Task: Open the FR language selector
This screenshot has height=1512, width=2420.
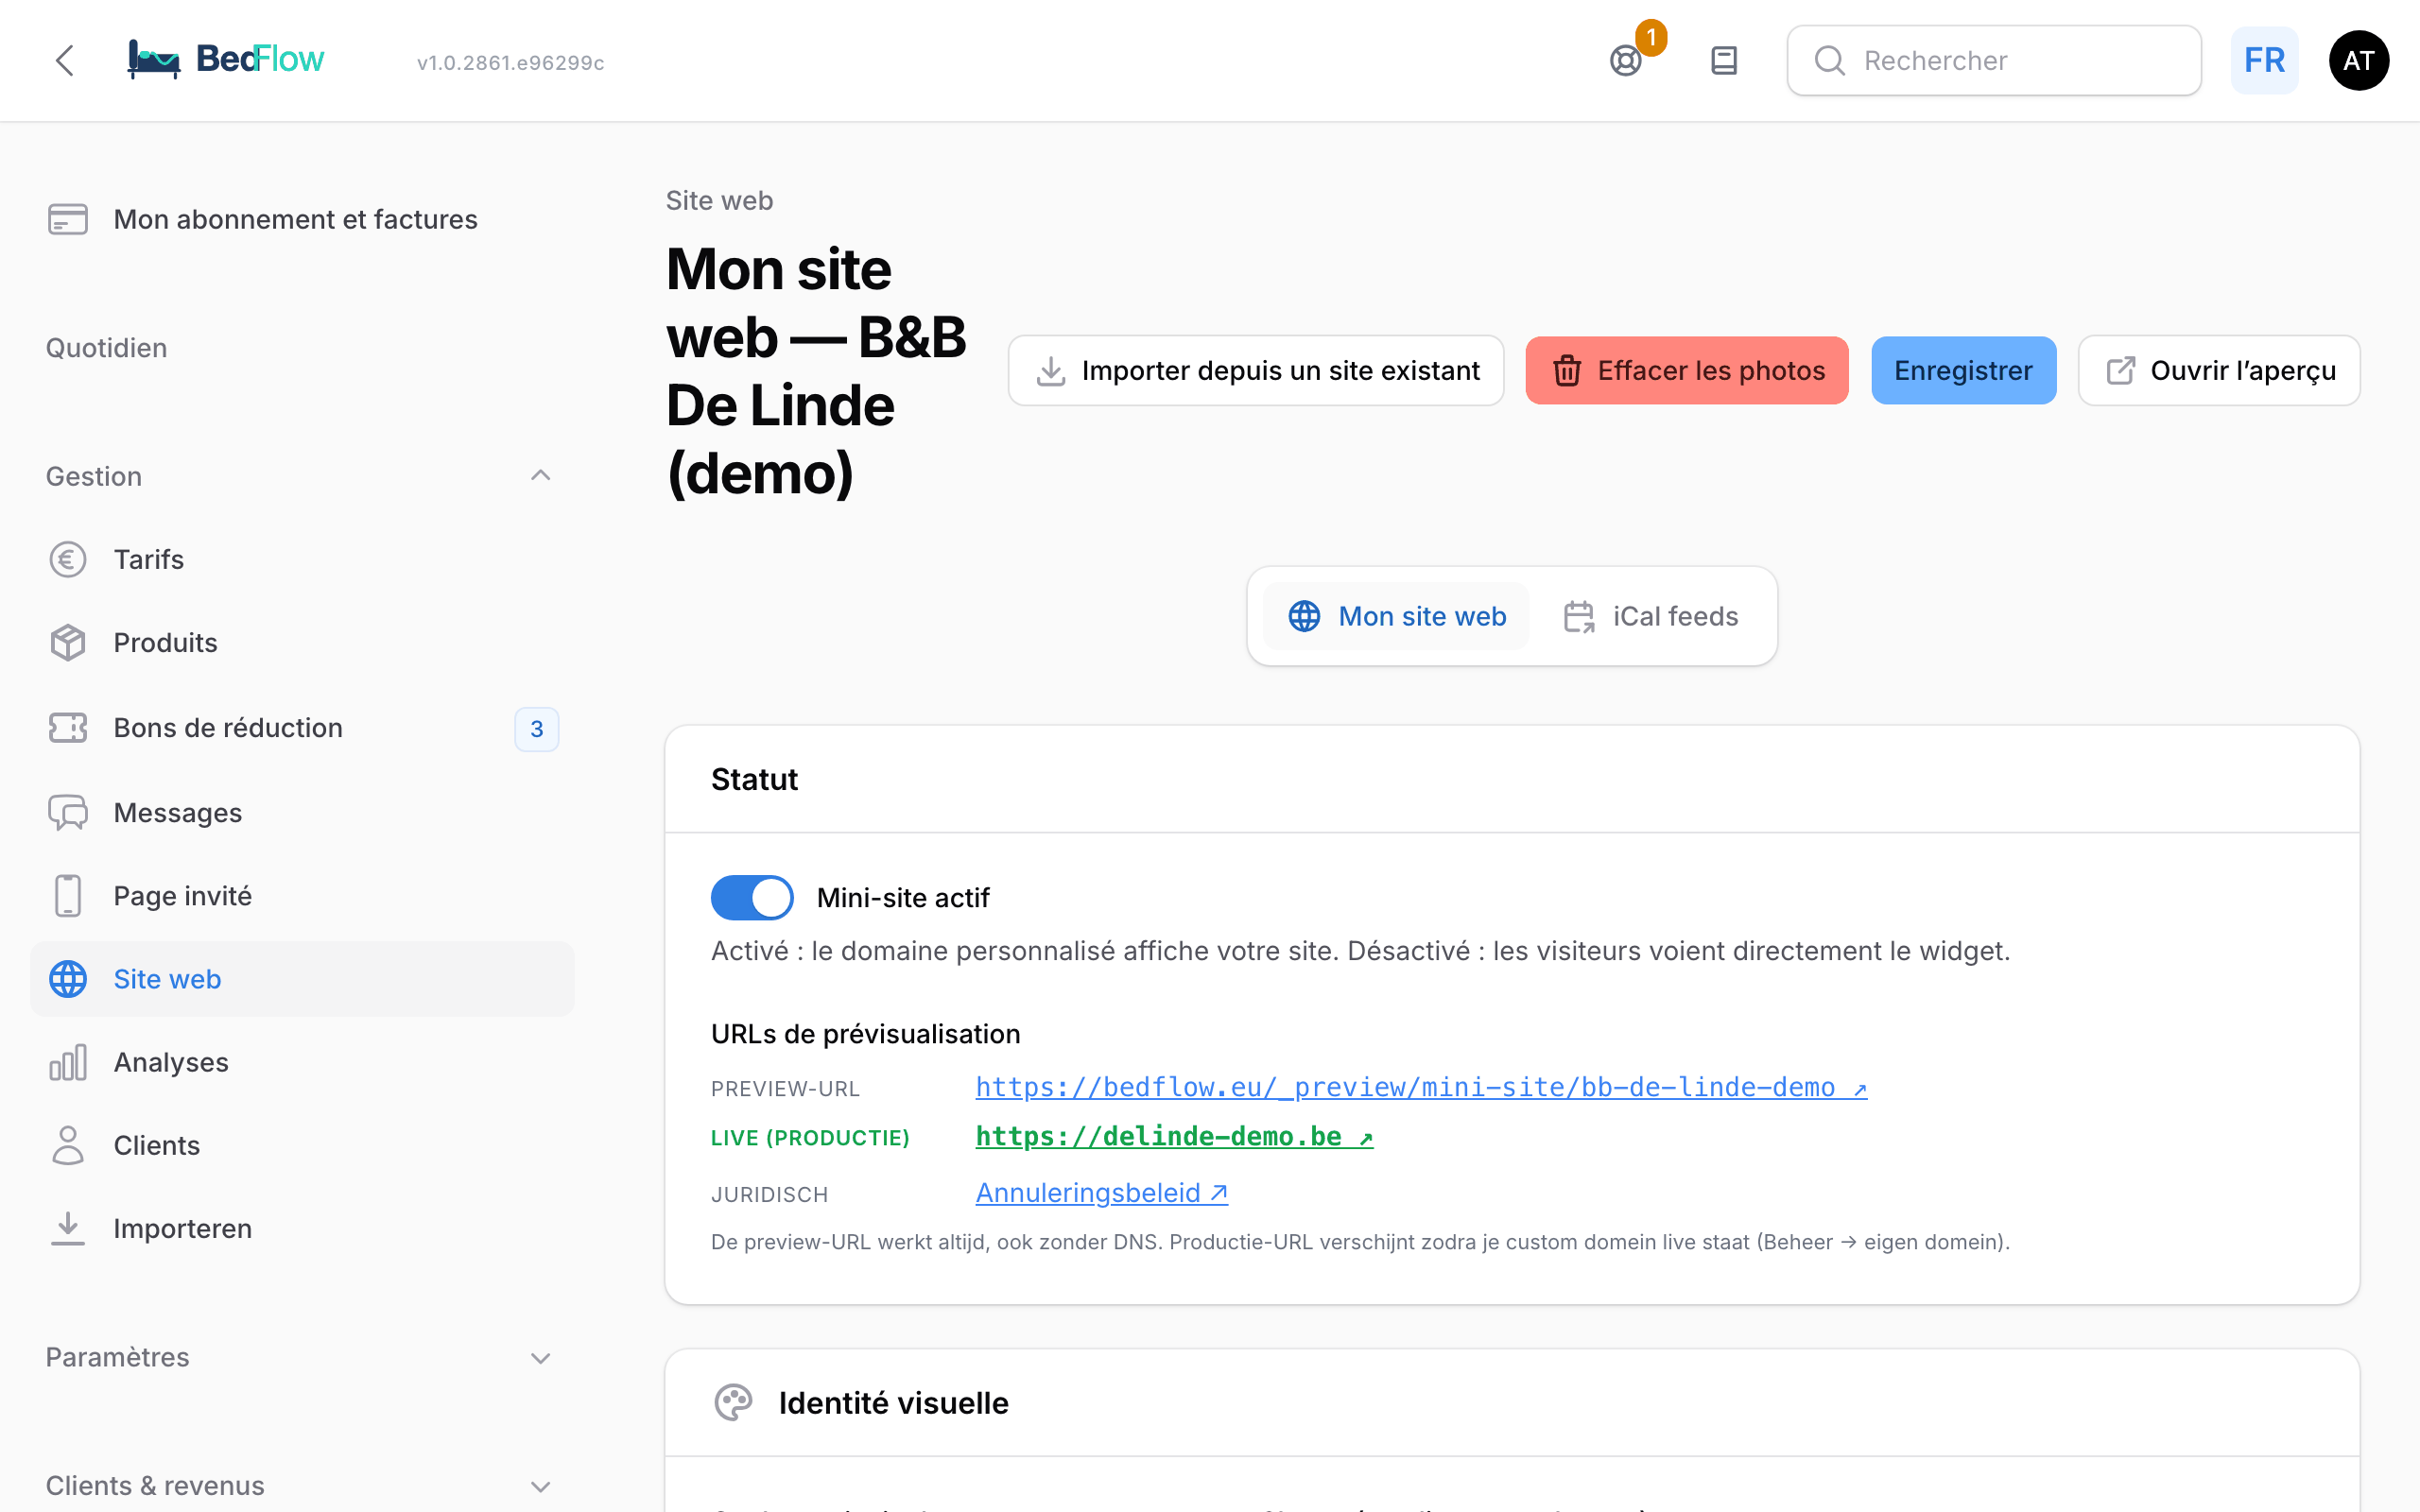Action: click(x=2264, y=61)
